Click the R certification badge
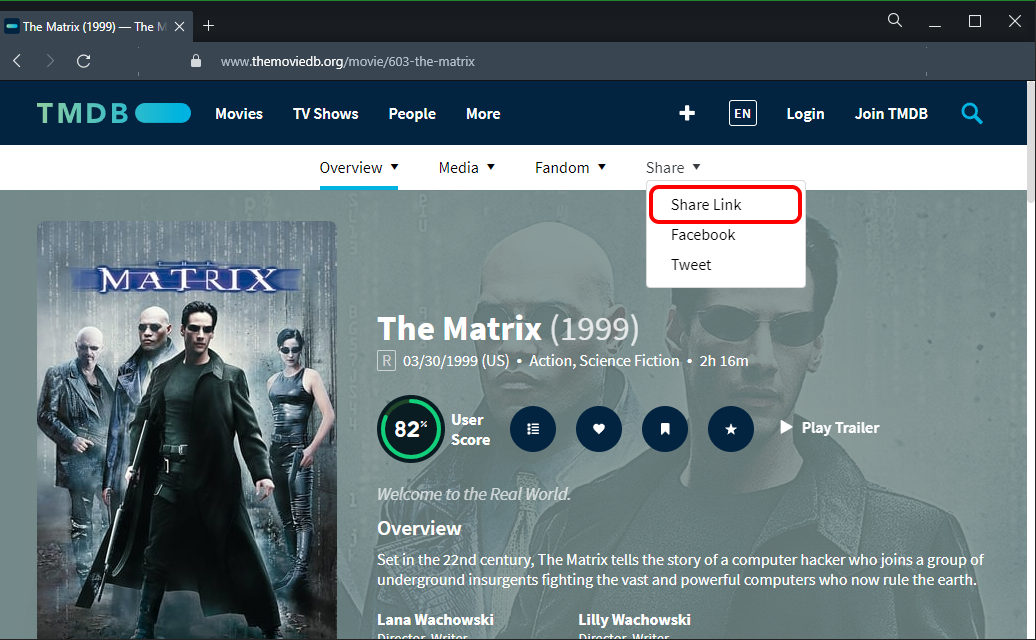 tap(387, 361)
